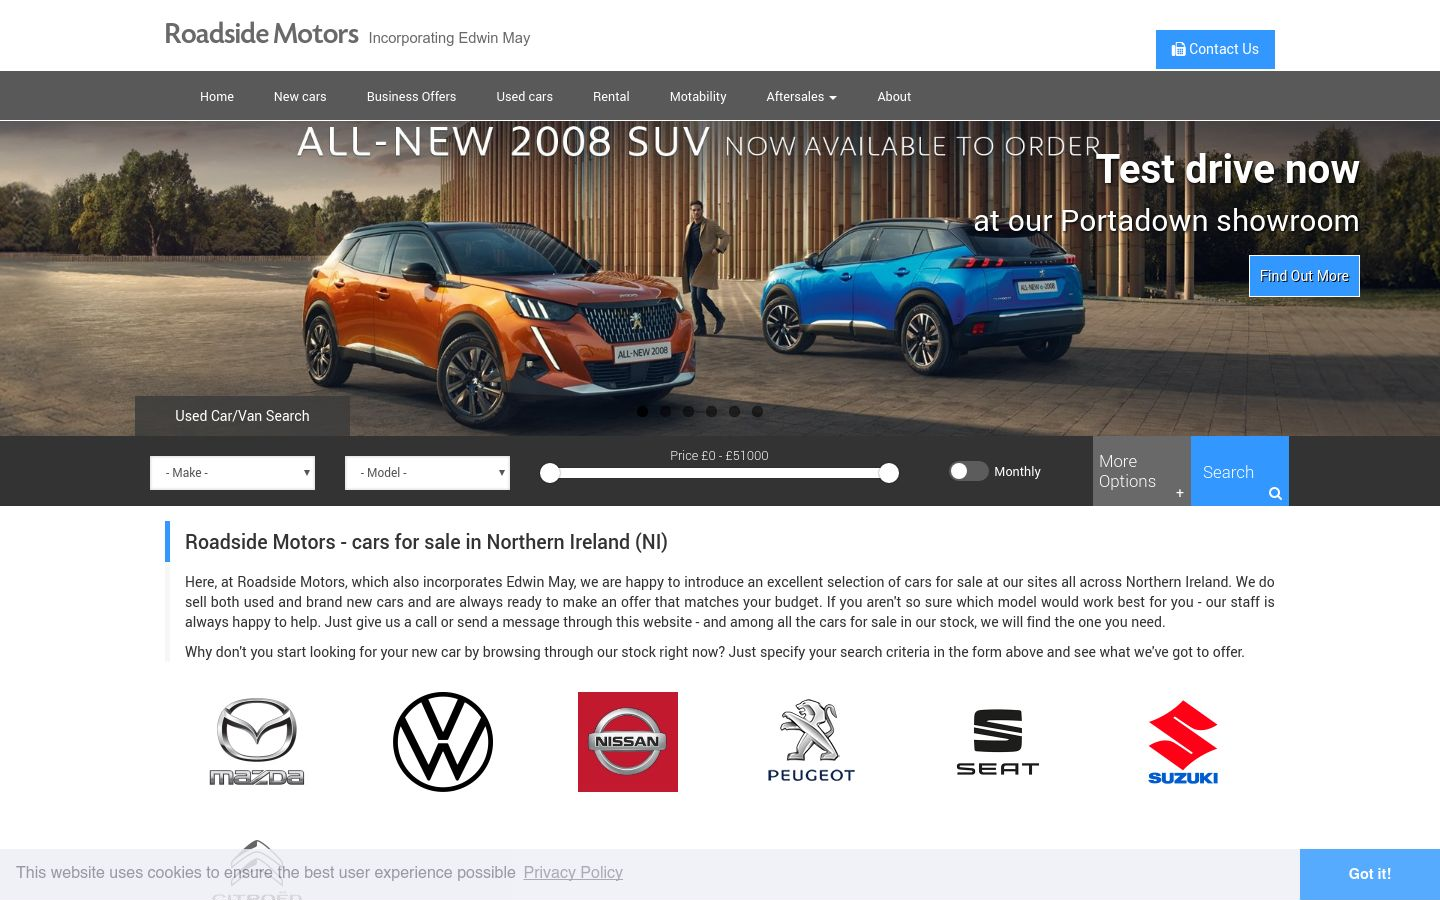This screenshot has width=1440, height=900.
Task: Expand the Aftersales menu
Action: coord(801,97)
